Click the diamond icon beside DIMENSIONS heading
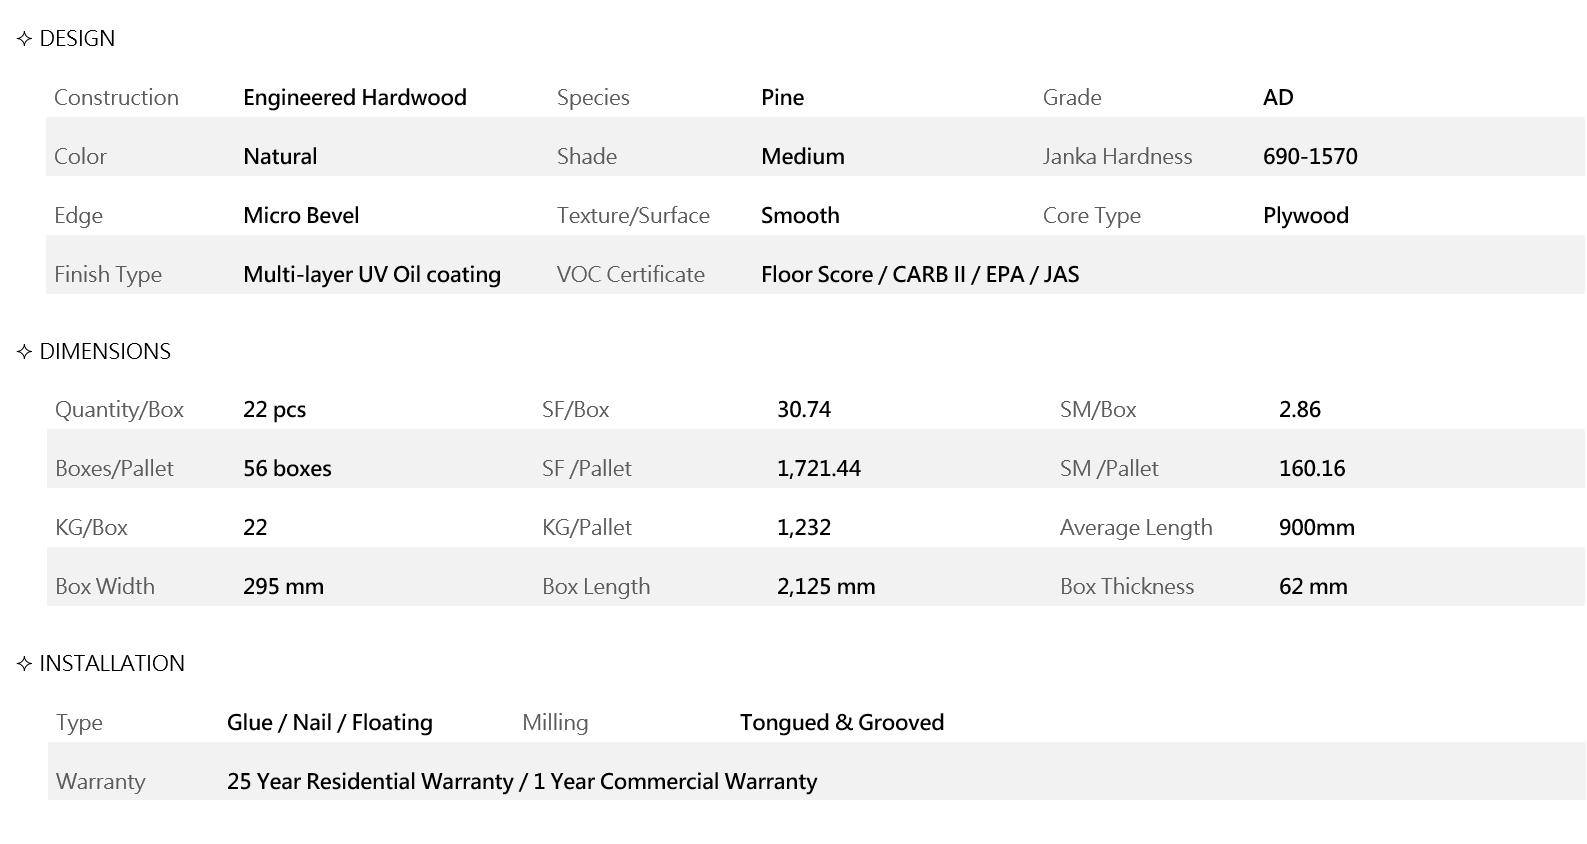The height and width of the screenshot is (844, 1587). coord(25,352)
